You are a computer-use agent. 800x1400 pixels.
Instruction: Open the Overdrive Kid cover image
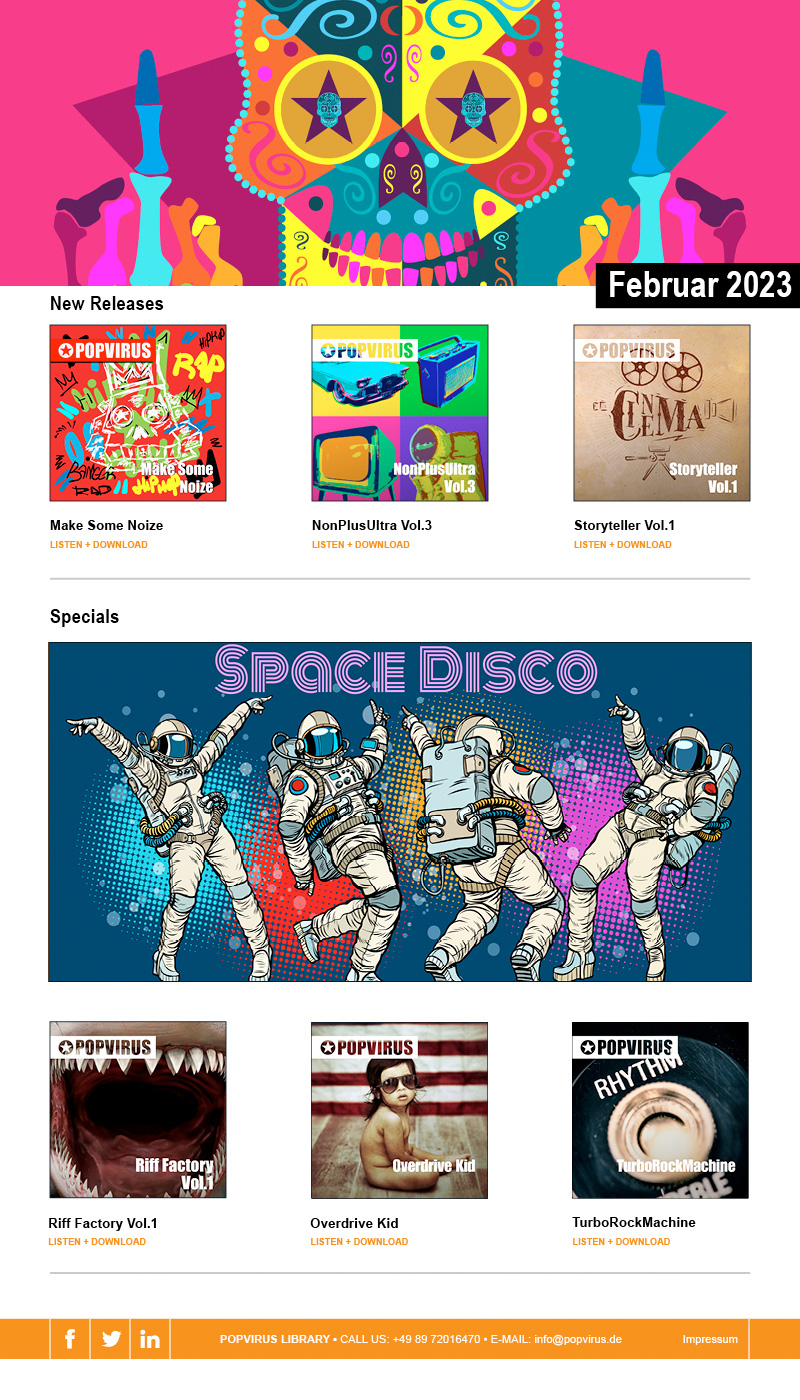tap(400, 1110)
